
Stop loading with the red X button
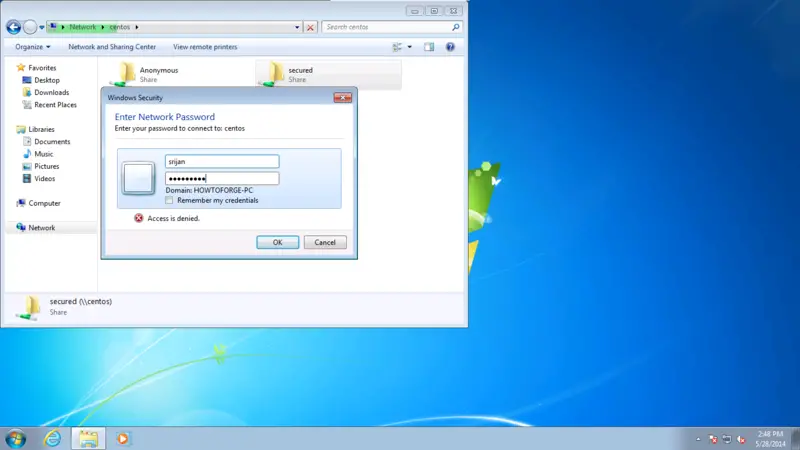tap(310, 28)
